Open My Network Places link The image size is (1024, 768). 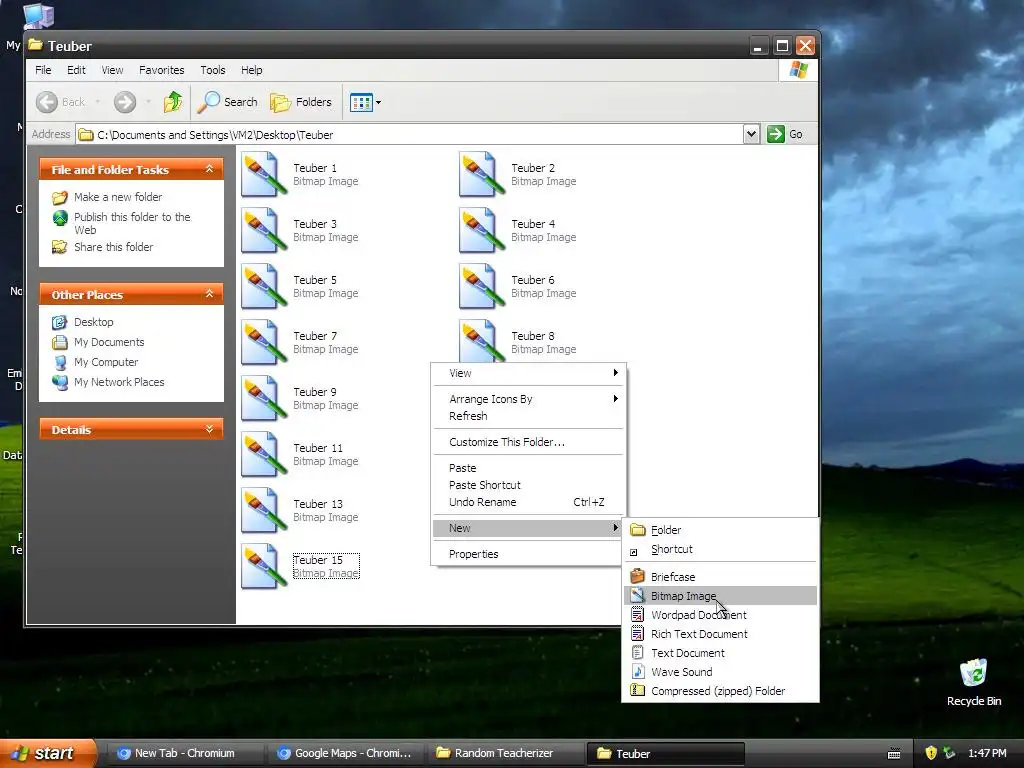point(119,382)
